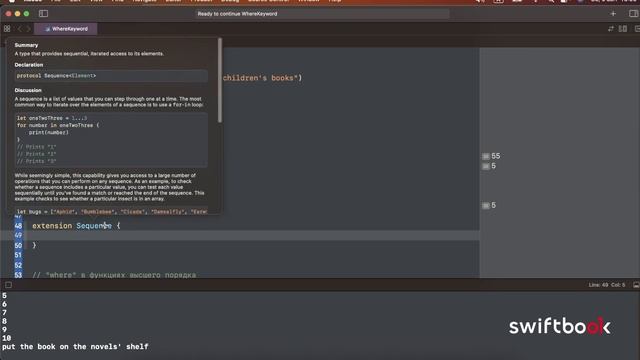Click result value 55 in the sidebar
This screenshot has width=640, height=360.
496,156
